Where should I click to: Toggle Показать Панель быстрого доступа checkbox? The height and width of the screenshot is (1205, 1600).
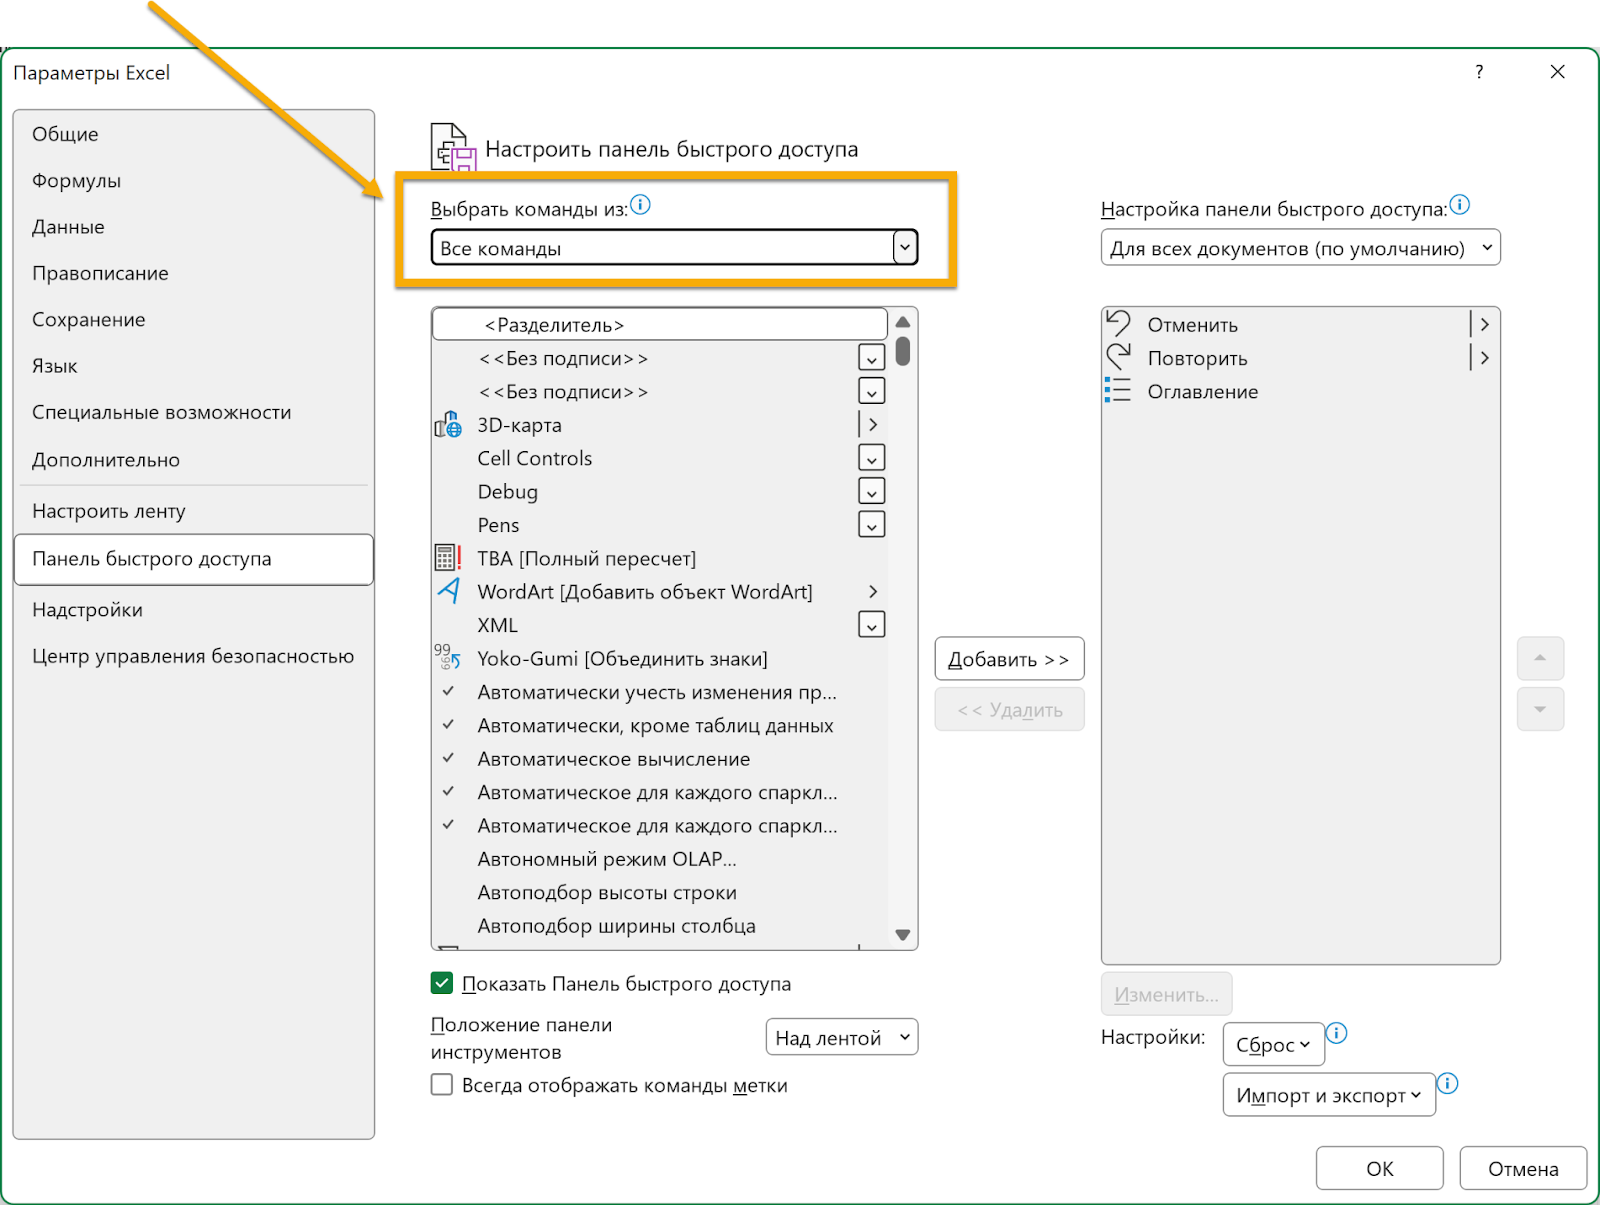(x=442, y=983)
